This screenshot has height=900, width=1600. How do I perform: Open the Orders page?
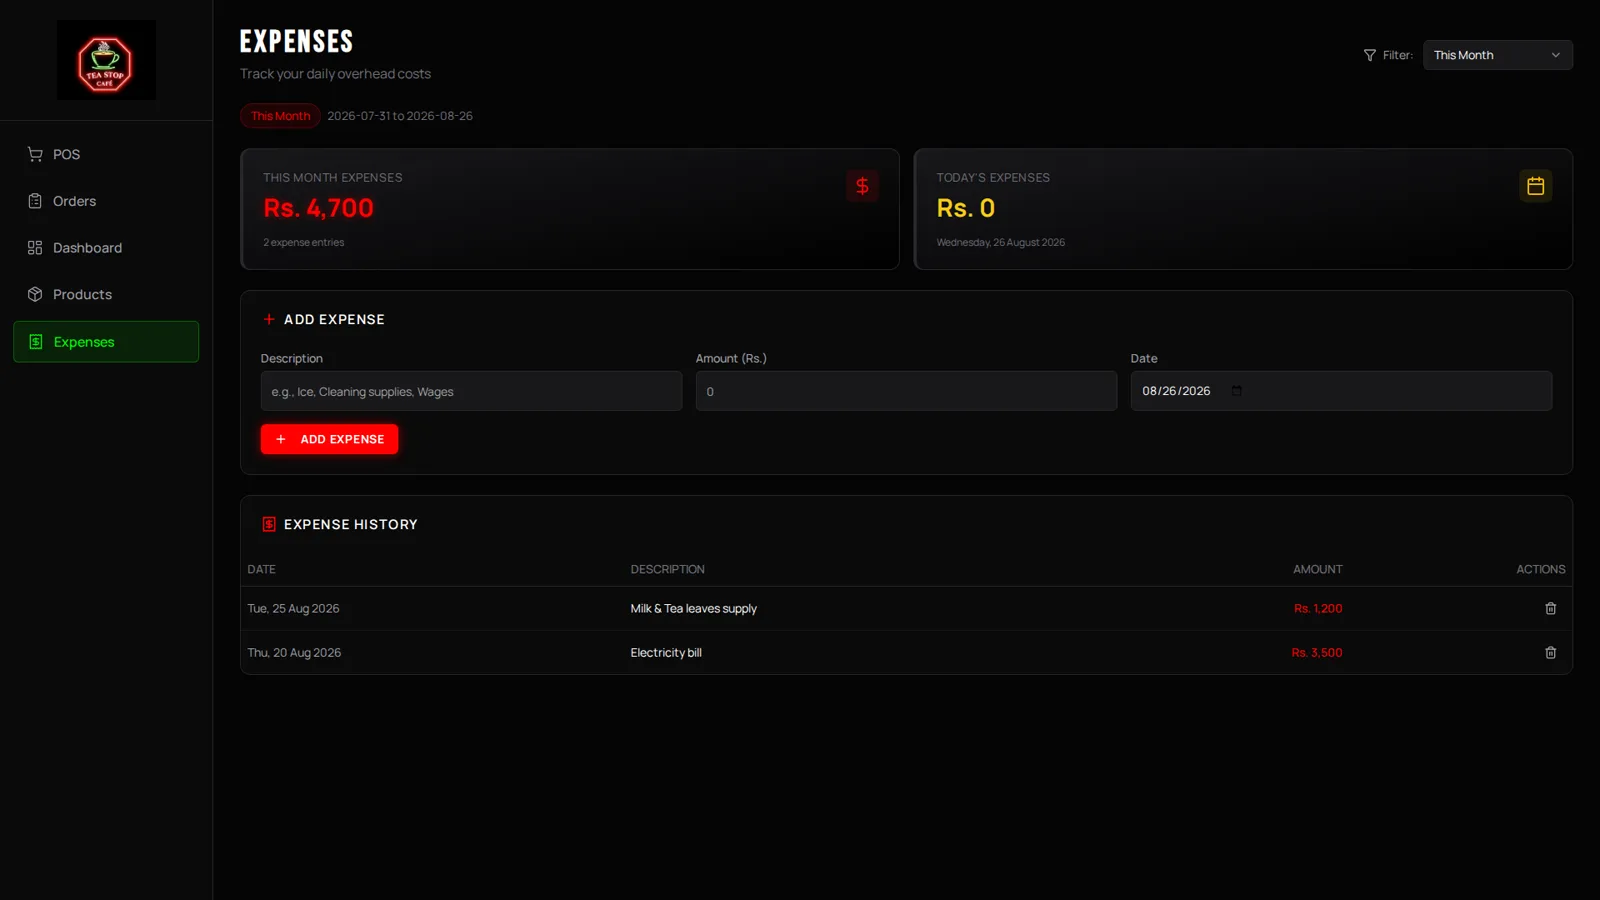point(106,201)
